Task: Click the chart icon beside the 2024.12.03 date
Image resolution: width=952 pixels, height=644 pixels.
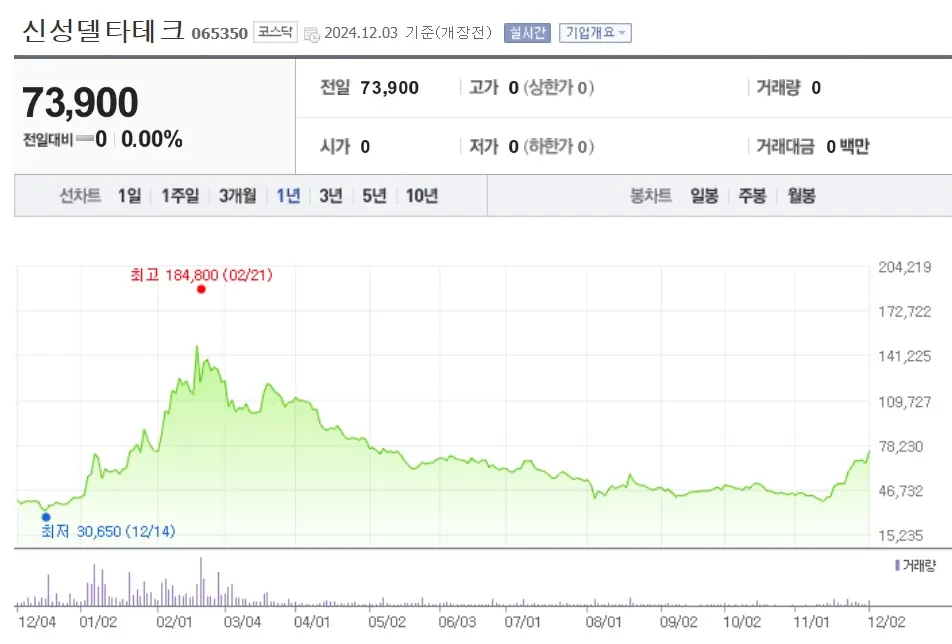Action: coord(312,33)
